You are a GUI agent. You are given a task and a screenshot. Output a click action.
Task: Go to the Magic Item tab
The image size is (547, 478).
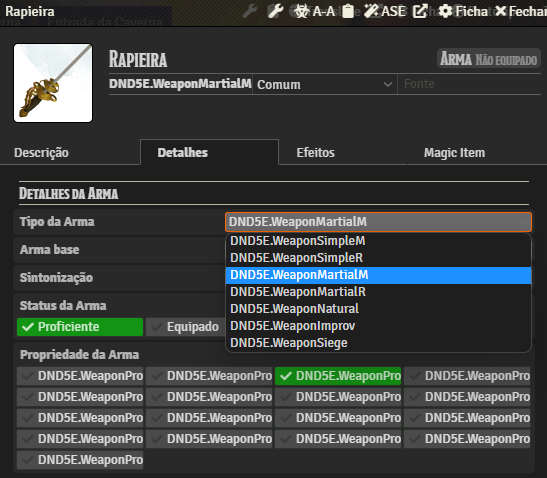tap(454, 153)
